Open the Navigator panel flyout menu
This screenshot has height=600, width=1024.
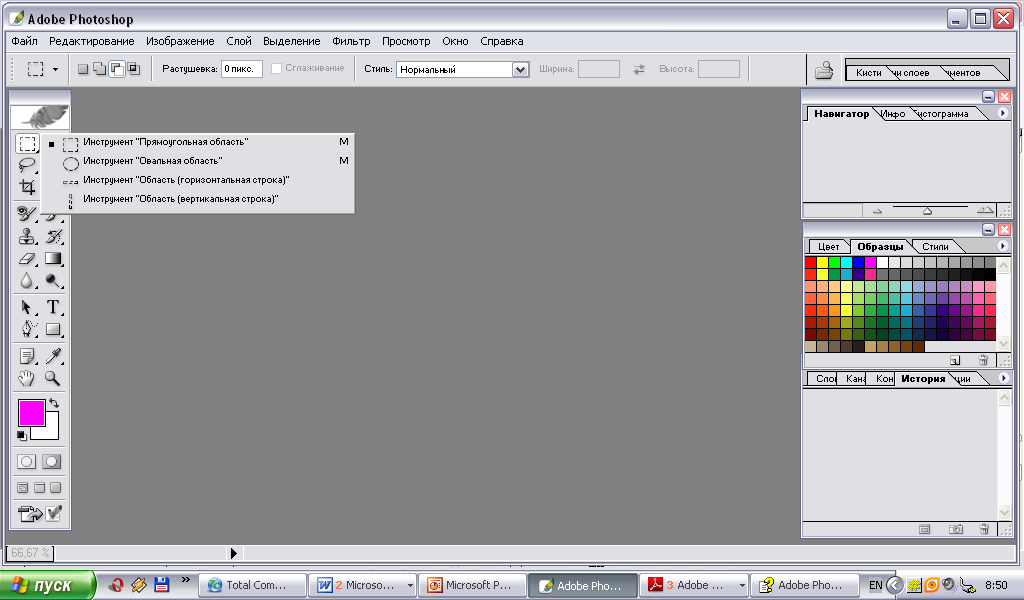click(1002, 113)
